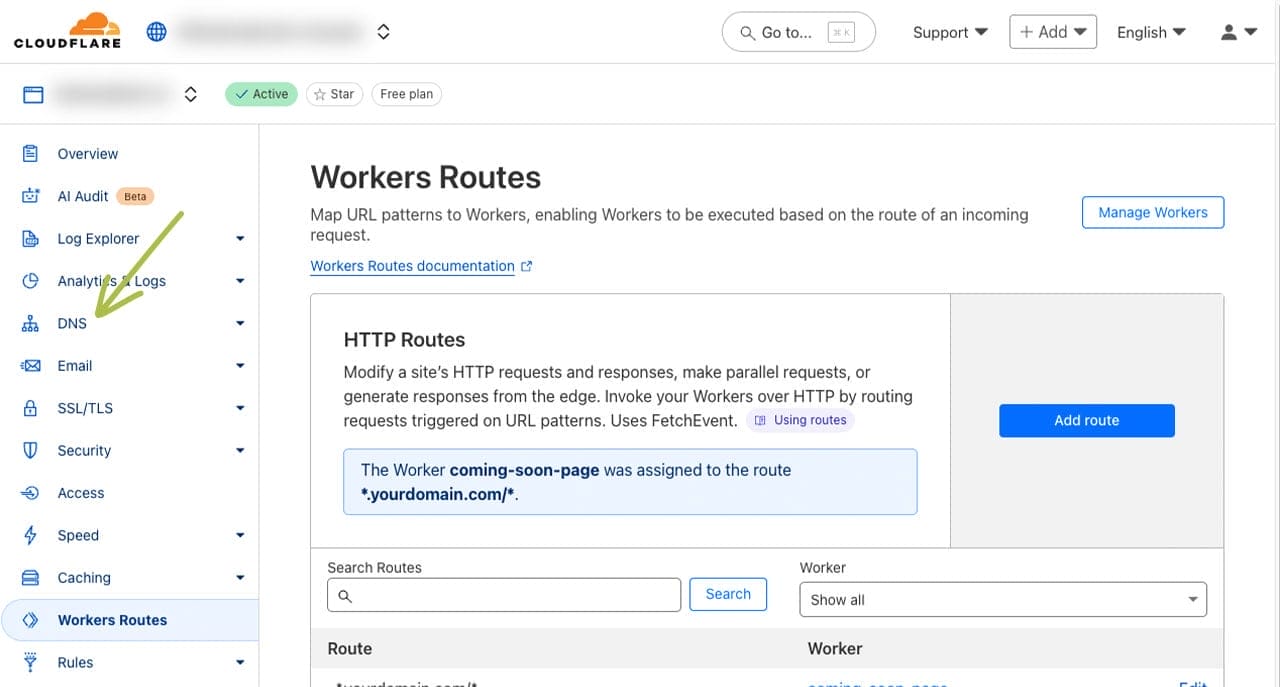Focus the Search Routes text field
The width and height of the screenshot is (1280, 687).
[504, 595]
